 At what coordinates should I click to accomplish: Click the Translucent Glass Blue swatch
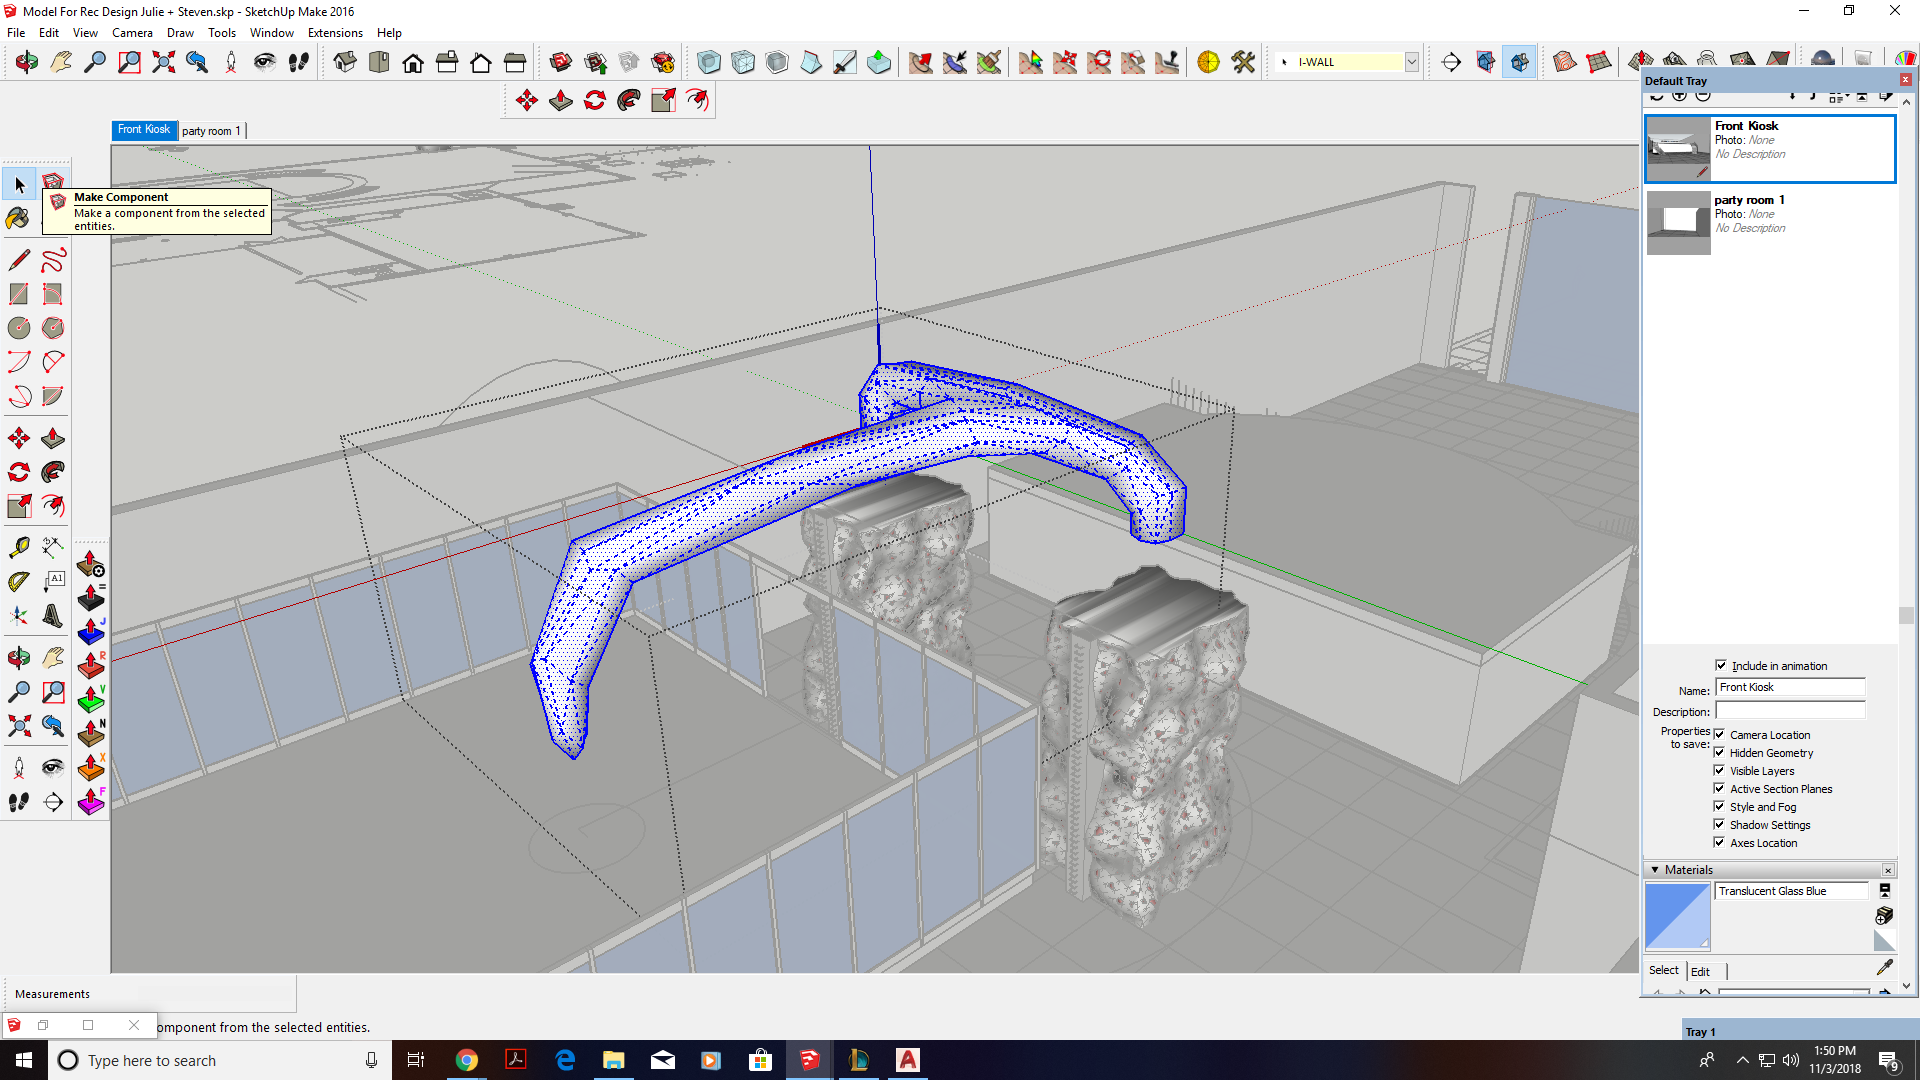click(1676, 917)
